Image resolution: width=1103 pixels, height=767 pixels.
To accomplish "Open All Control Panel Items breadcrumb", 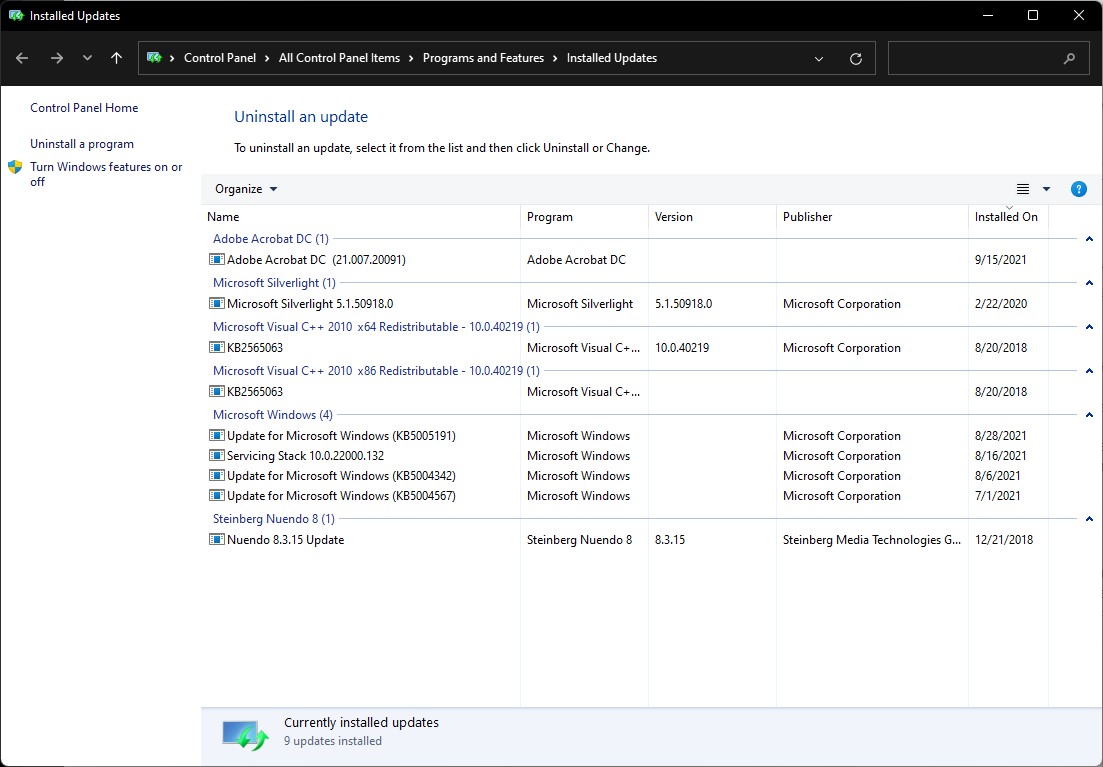I will (339, 58).
